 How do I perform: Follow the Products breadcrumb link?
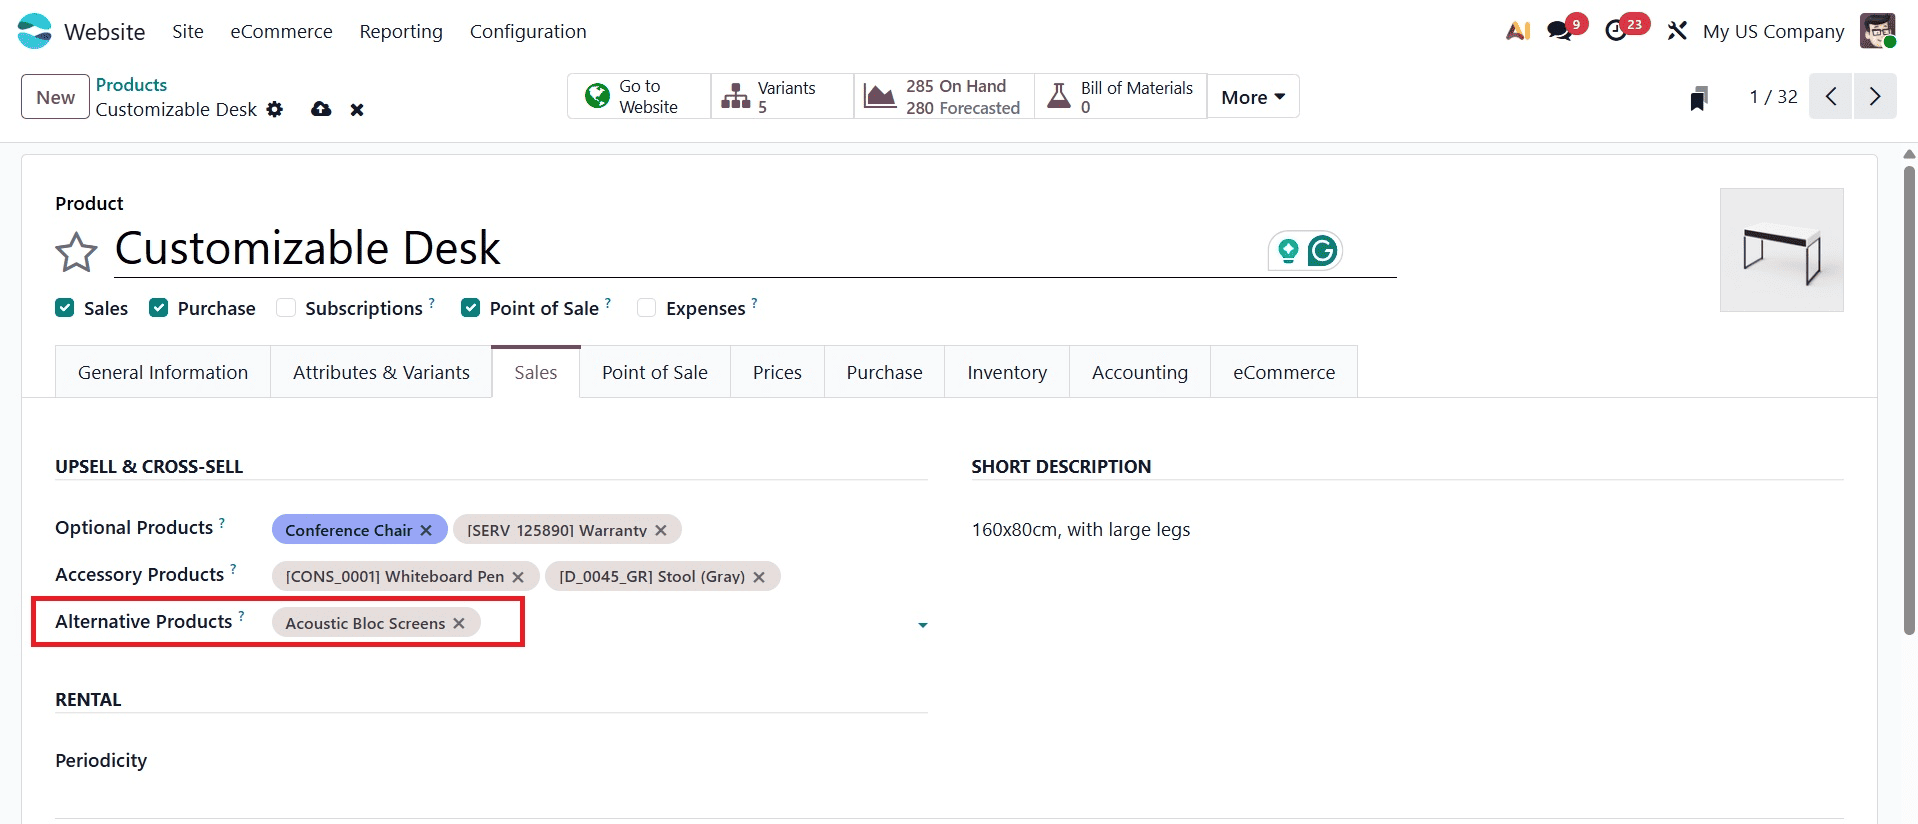[x=131, y=85]
